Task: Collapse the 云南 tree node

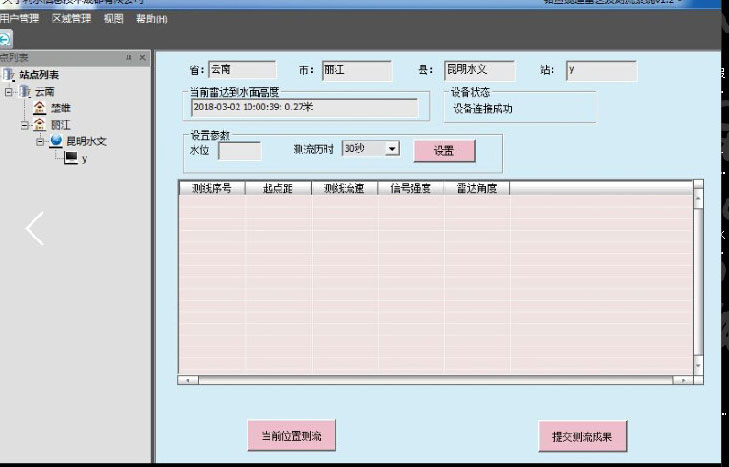Action: pos(9,92)
